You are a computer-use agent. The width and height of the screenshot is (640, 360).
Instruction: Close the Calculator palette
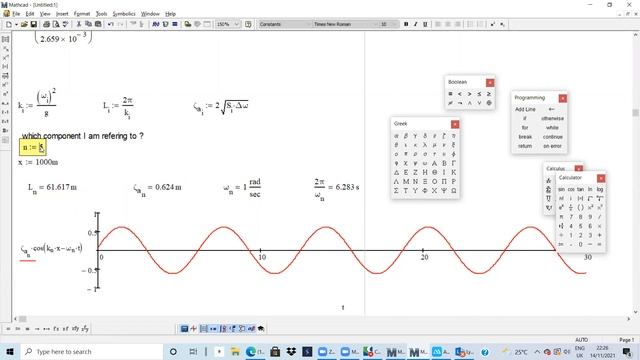click(601, 178)
